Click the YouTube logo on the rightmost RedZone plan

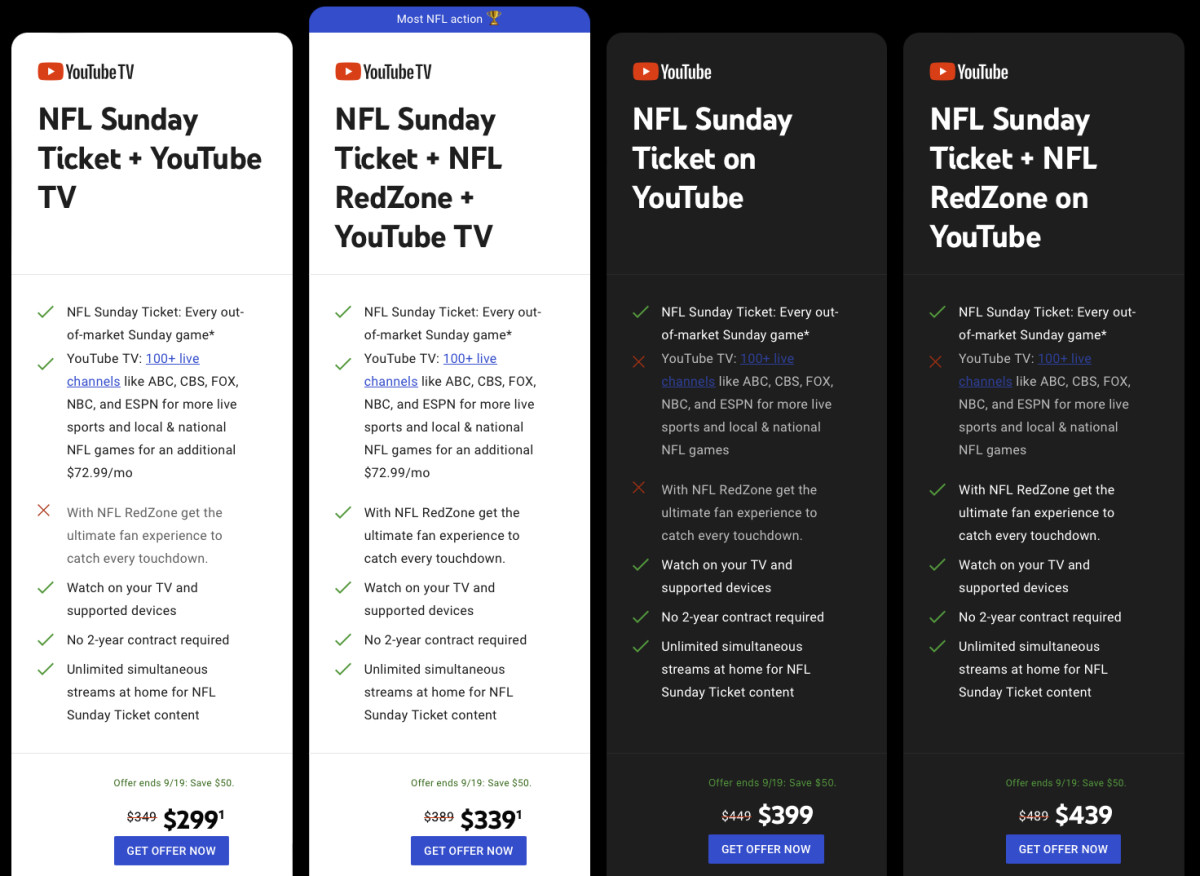click(x=968, y=71)
